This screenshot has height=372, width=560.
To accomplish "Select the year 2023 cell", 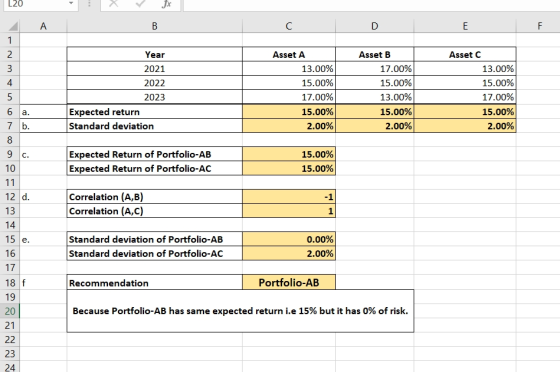I will (x=154, y=97).
